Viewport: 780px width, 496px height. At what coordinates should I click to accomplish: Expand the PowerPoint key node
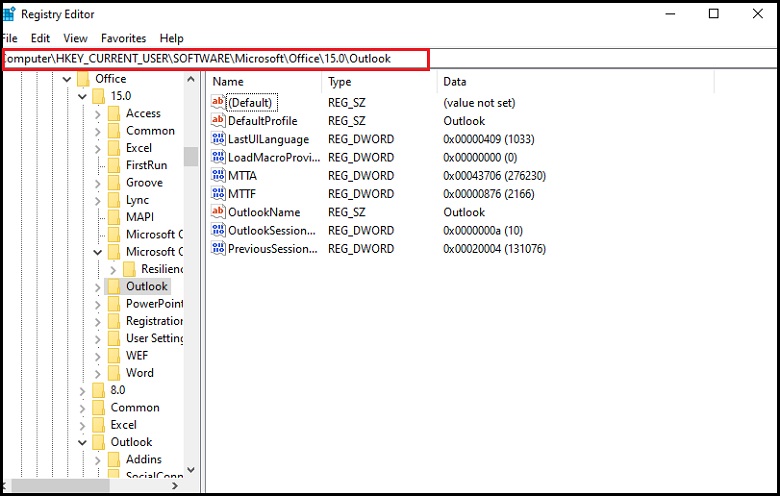click(x=98, y=304)
